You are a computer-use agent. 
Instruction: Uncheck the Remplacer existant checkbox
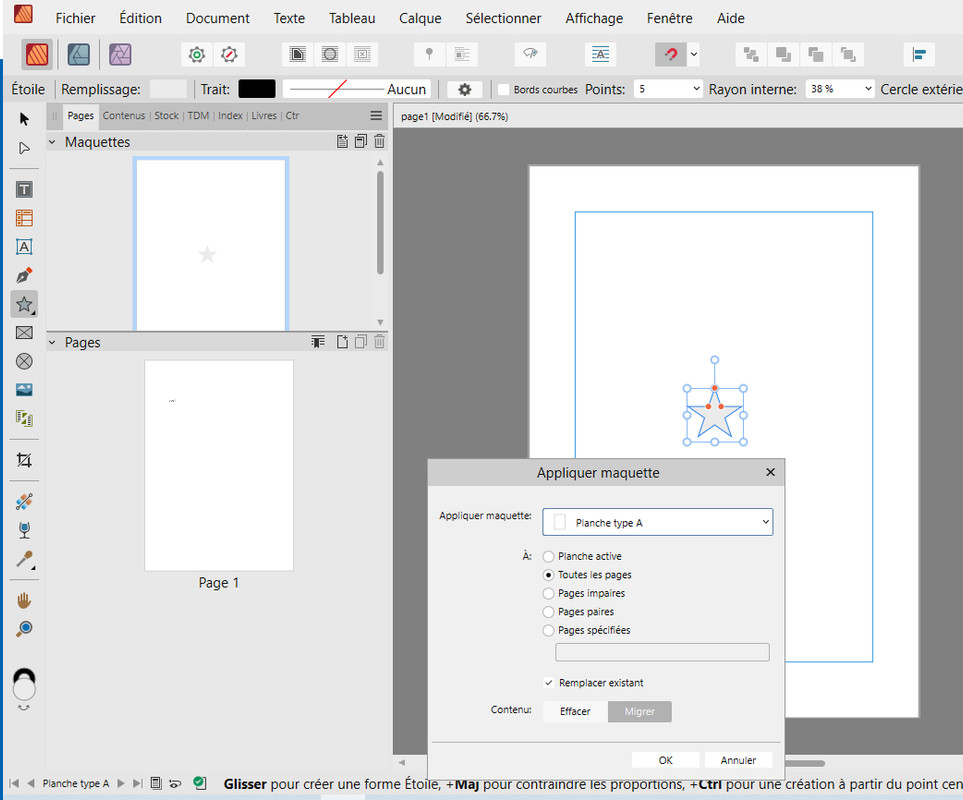(548, 683)
